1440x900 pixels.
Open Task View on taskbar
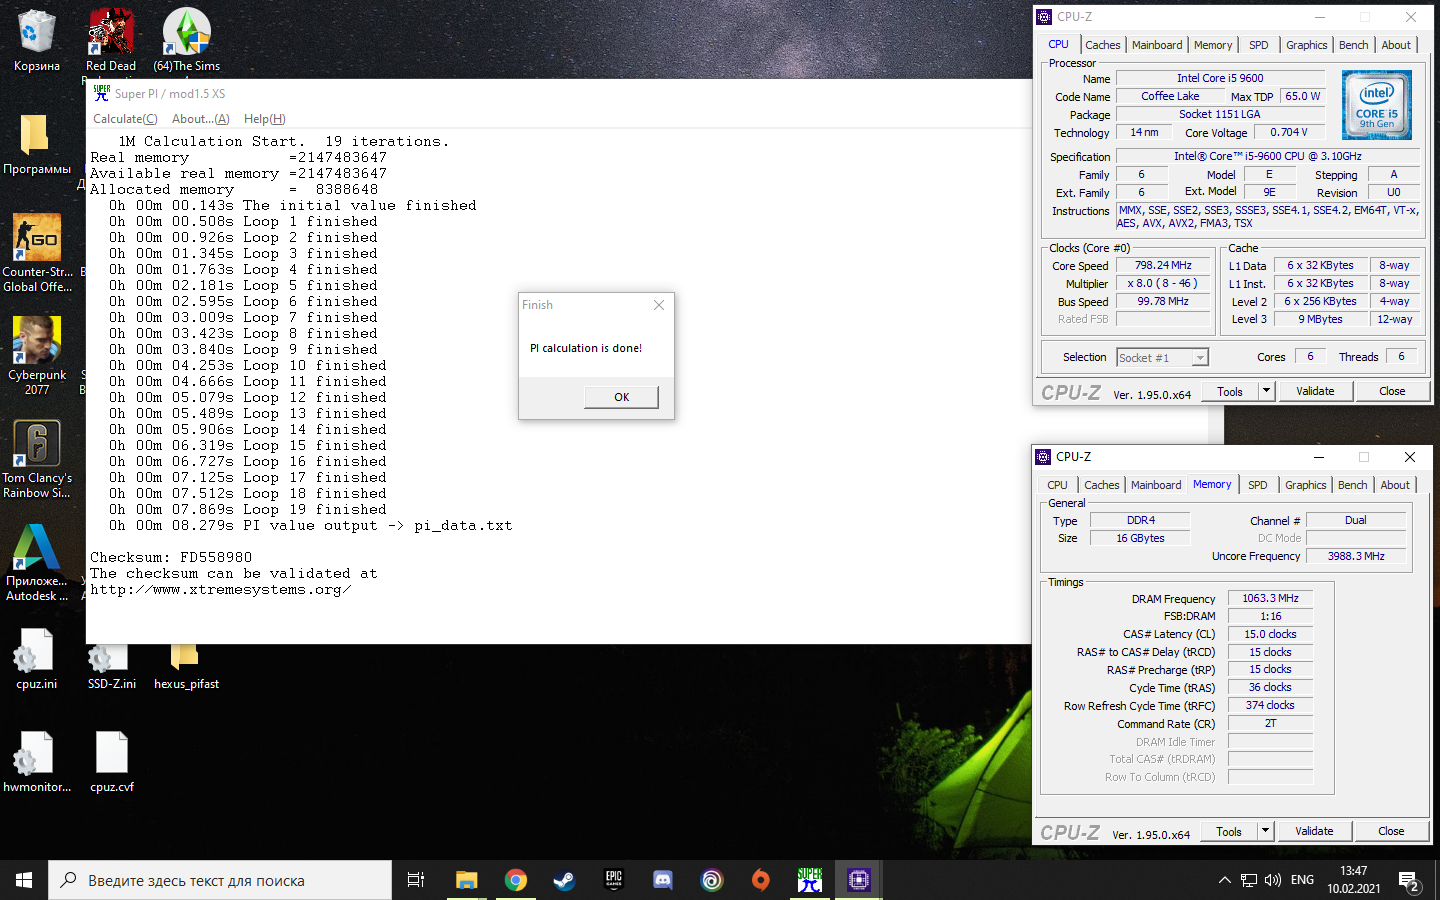(416, 880)
